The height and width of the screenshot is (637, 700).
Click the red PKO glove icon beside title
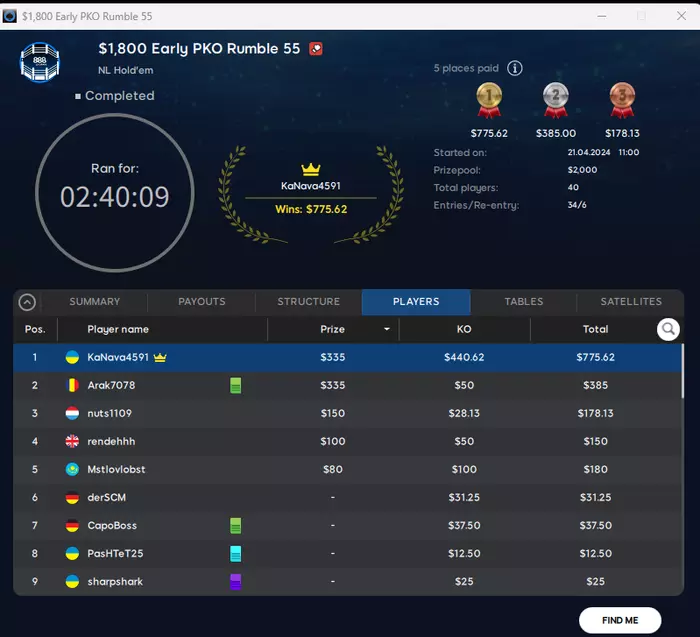coord(316,49)
